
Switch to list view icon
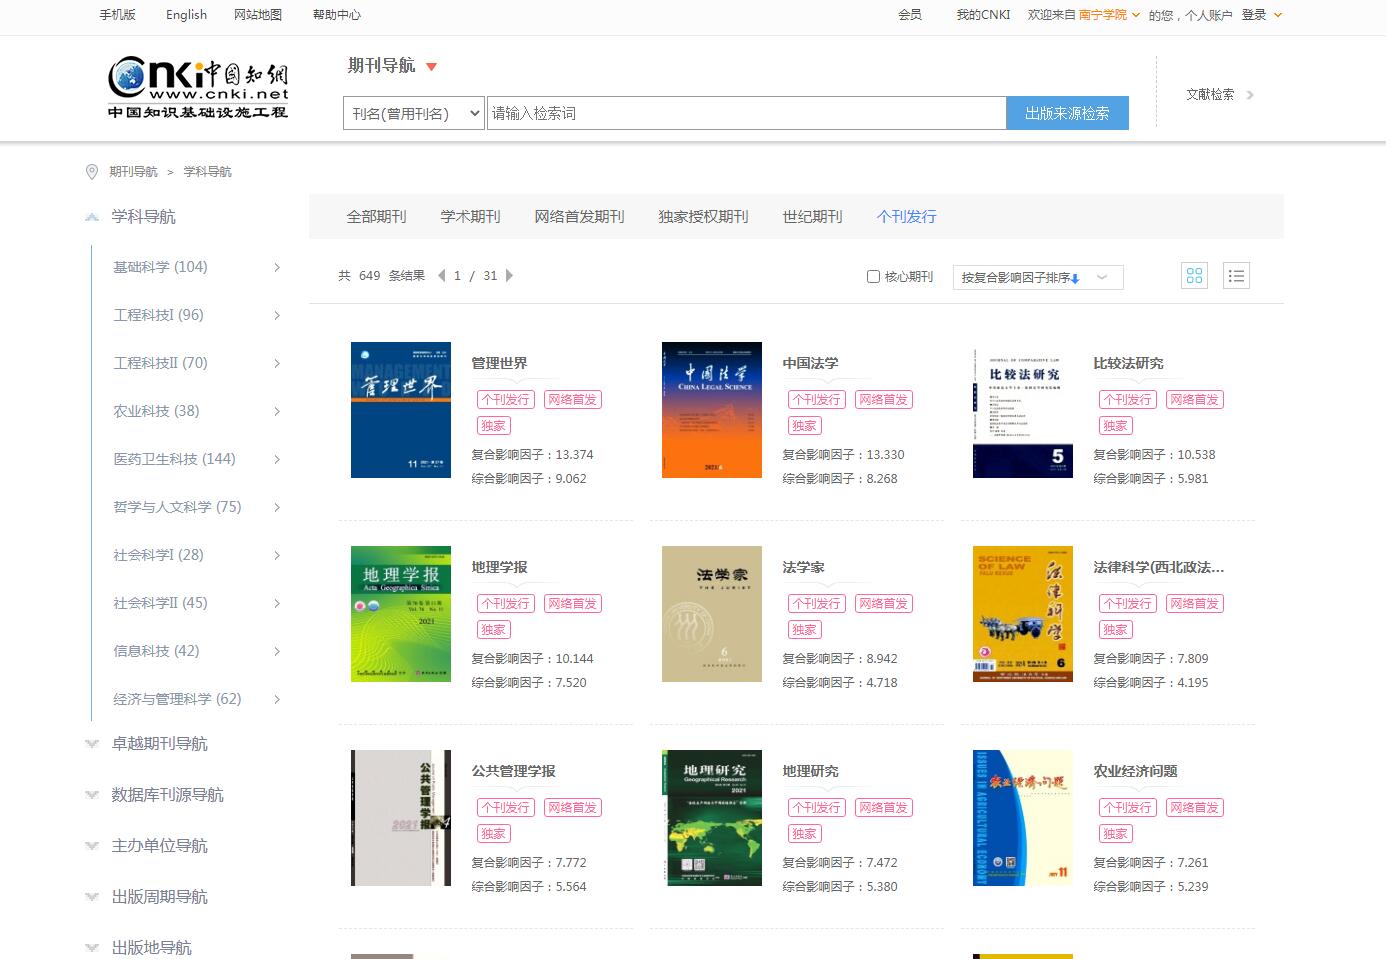pos(1236,276)
